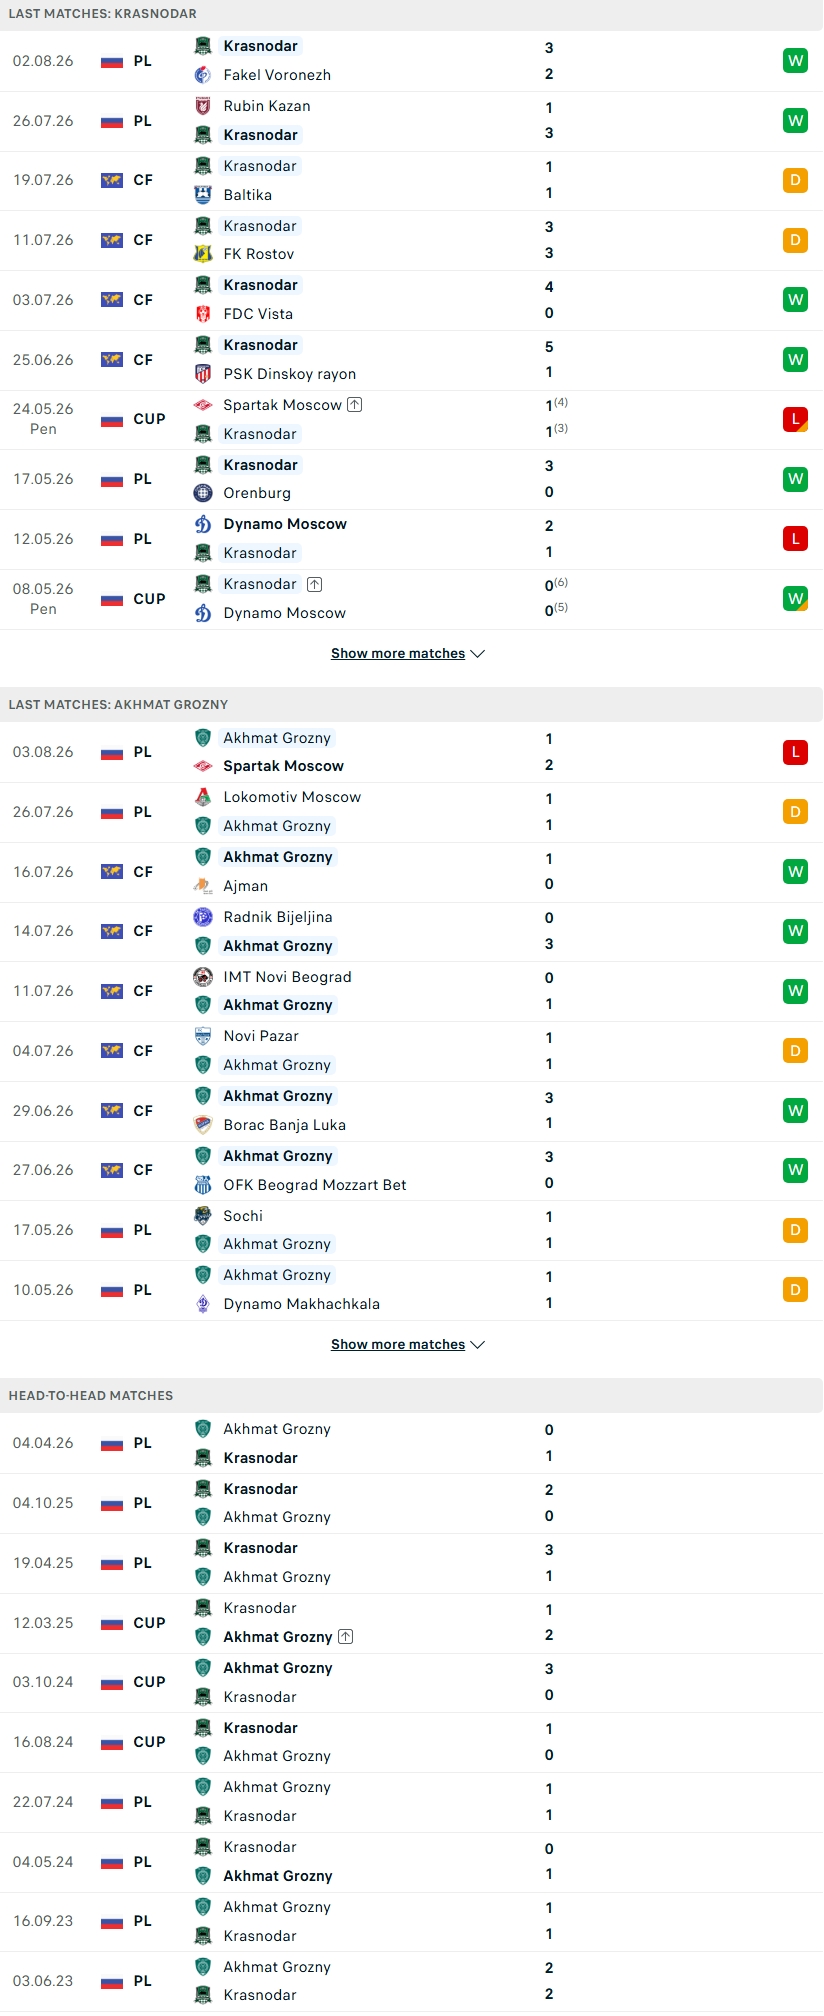Expand Show more matches under Akhmat Grozny
Screen dimensions: 824x2016
[408, 1344]
